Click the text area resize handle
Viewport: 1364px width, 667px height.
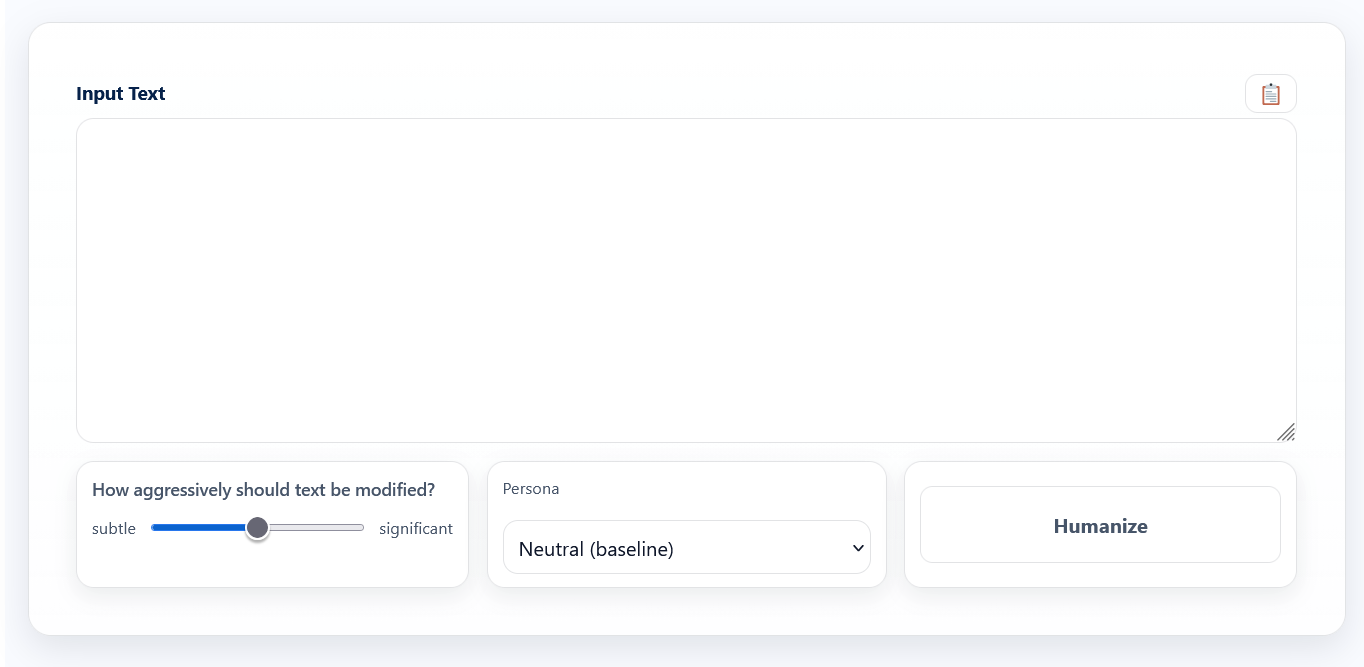[x=1286, y=432]
